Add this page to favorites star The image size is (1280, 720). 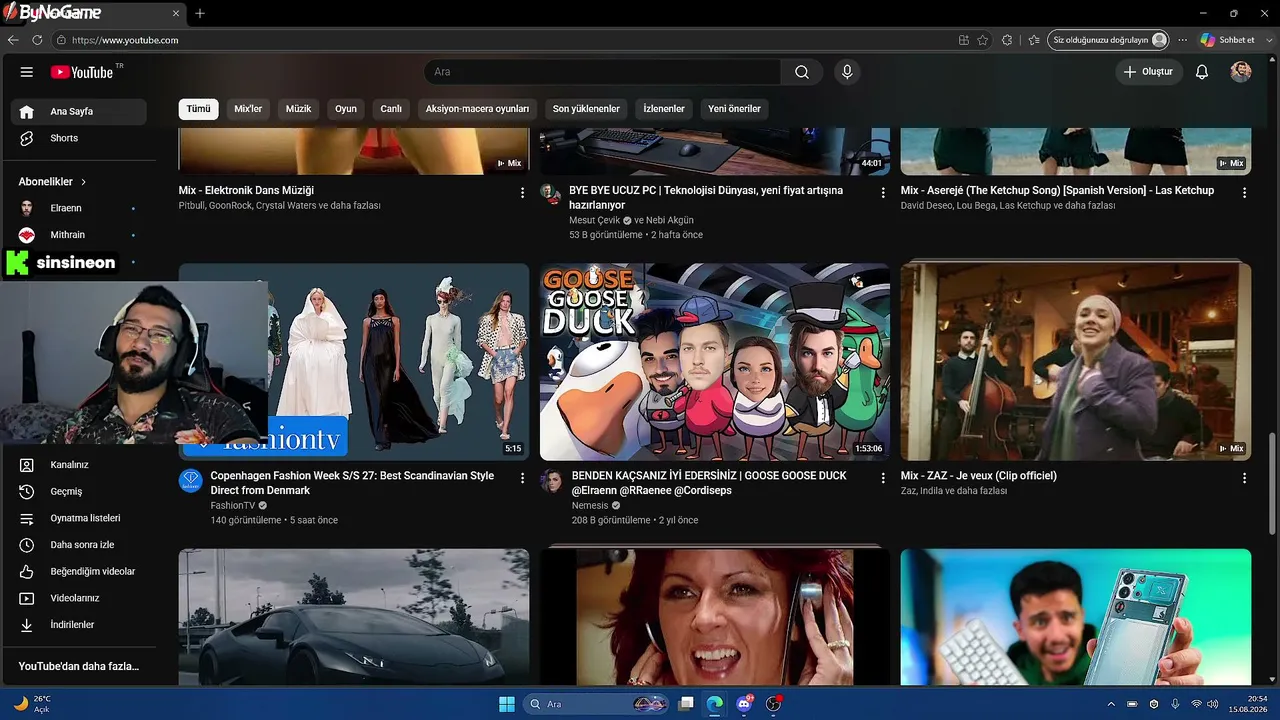[x=983, y=40]
